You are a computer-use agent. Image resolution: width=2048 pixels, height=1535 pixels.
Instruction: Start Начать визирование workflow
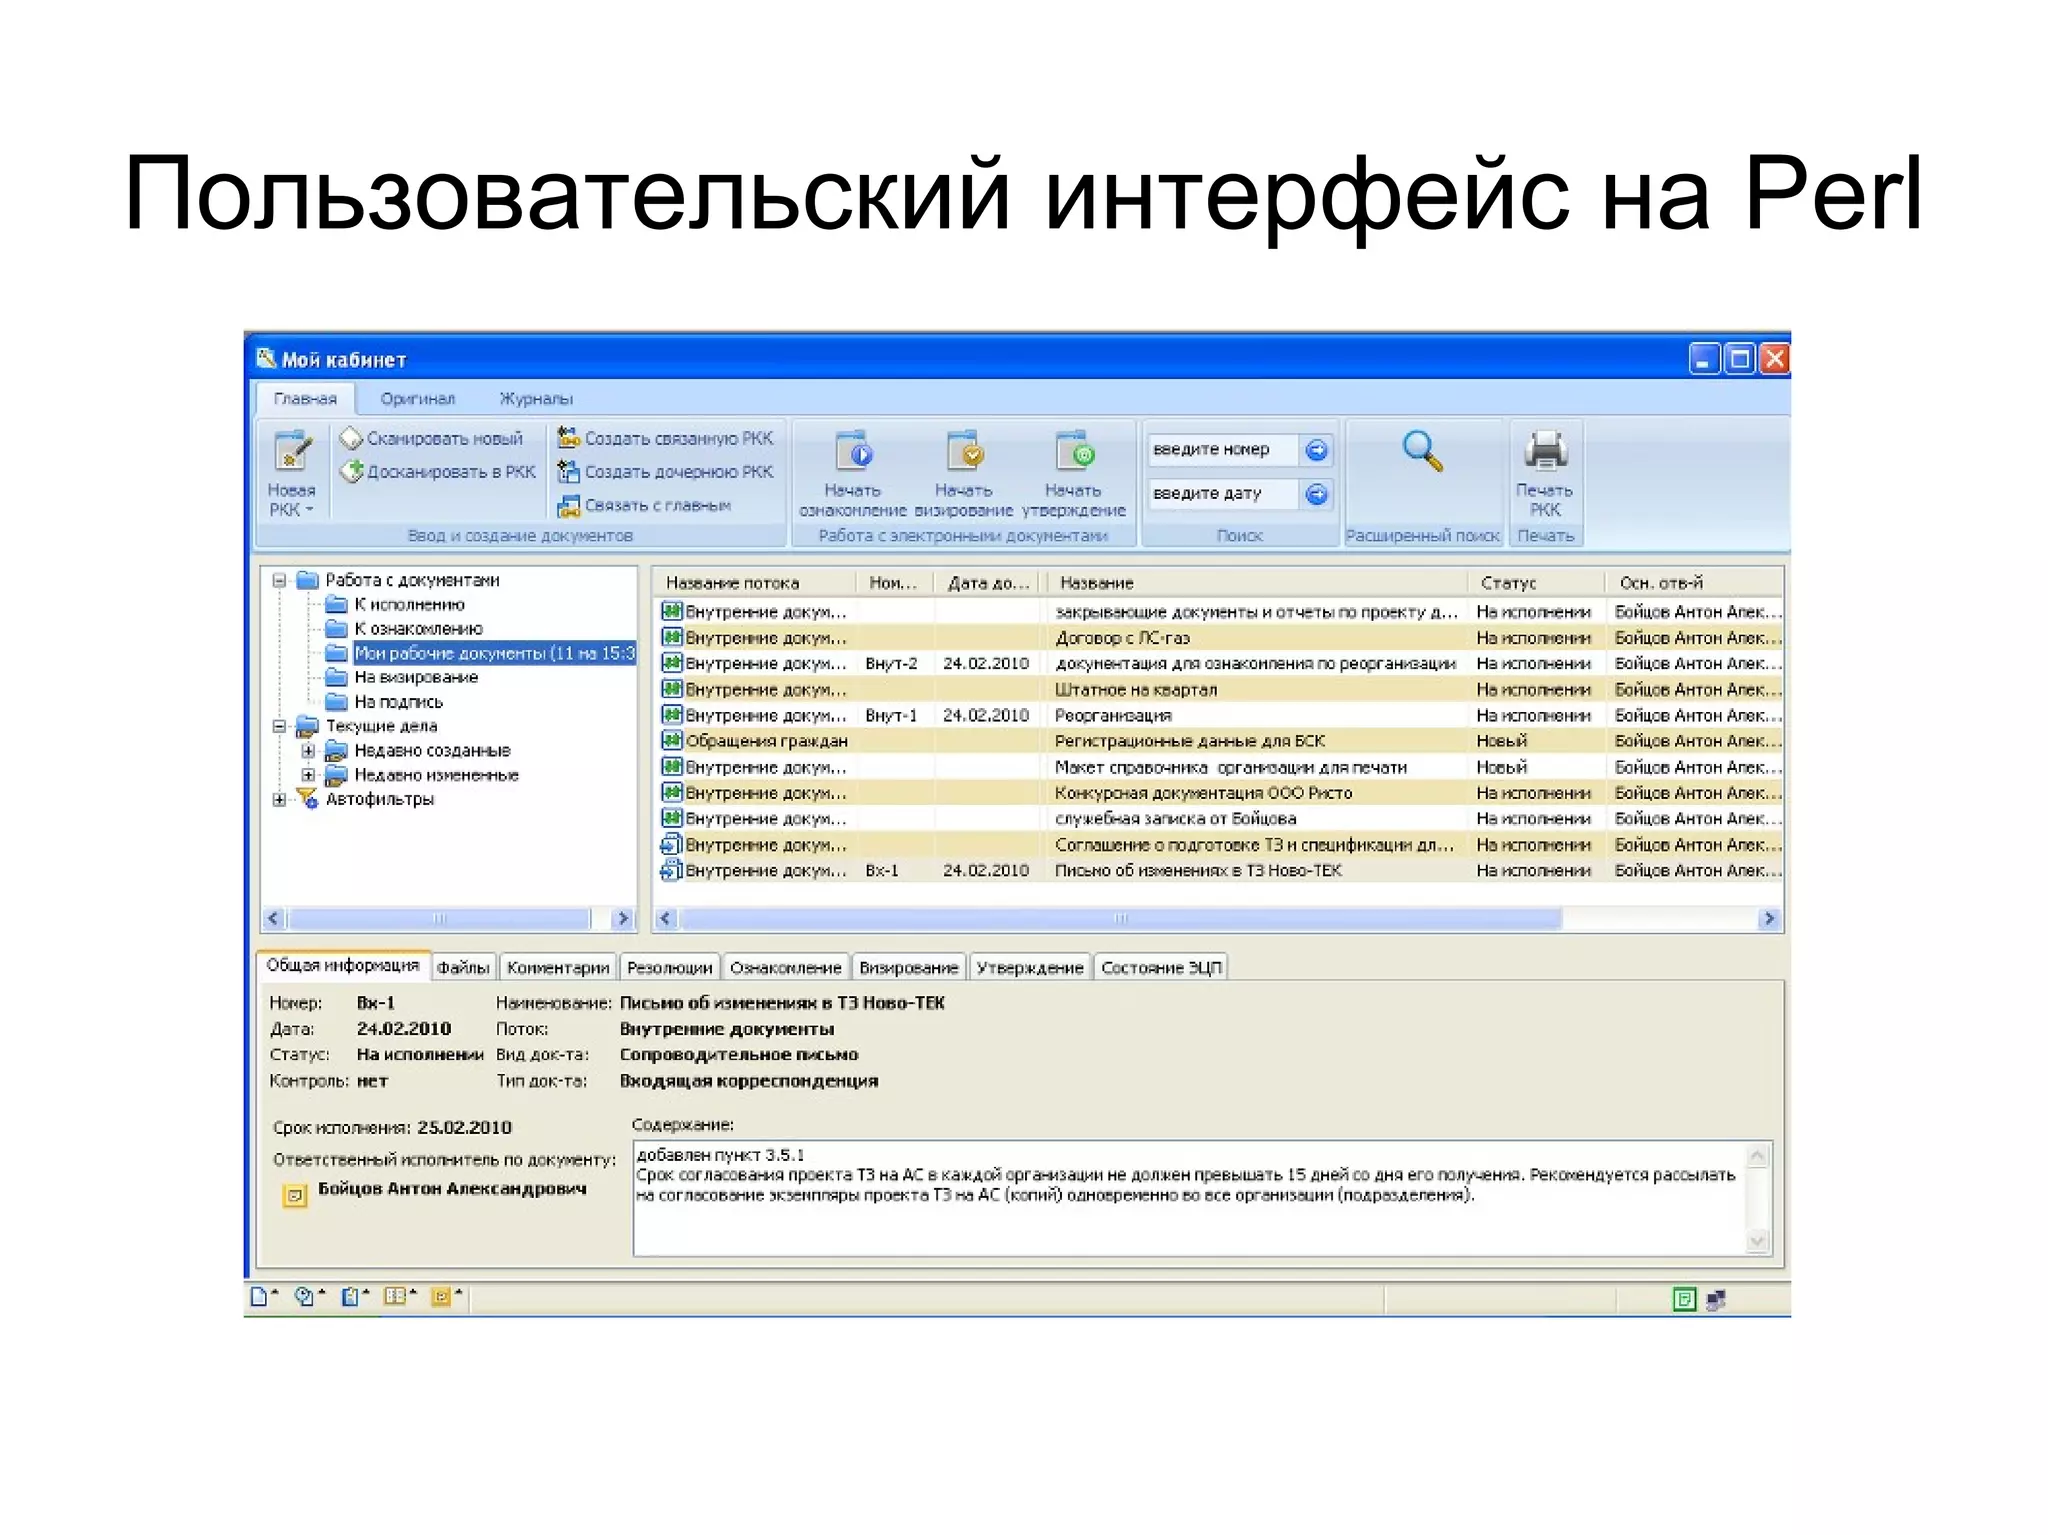pyautogui.click(x=964, y=453)
